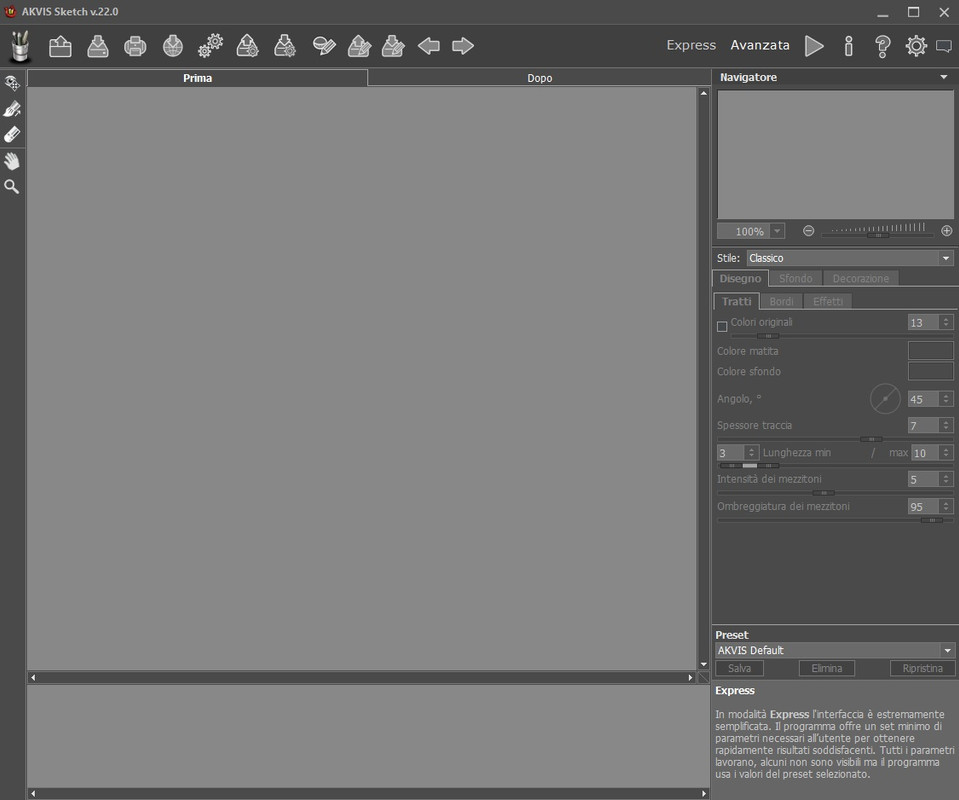
Task: Select the Decorazione tab
Action: (861, 278)
